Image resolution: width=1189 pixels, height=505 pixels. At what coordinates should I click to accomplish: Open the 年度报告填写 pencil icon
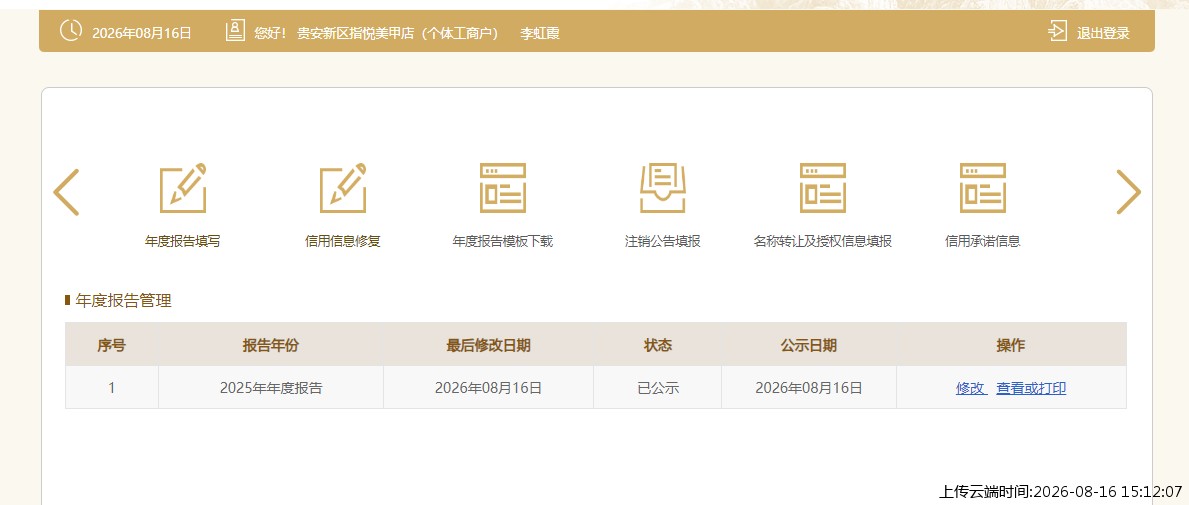click(x=183, y=188)
